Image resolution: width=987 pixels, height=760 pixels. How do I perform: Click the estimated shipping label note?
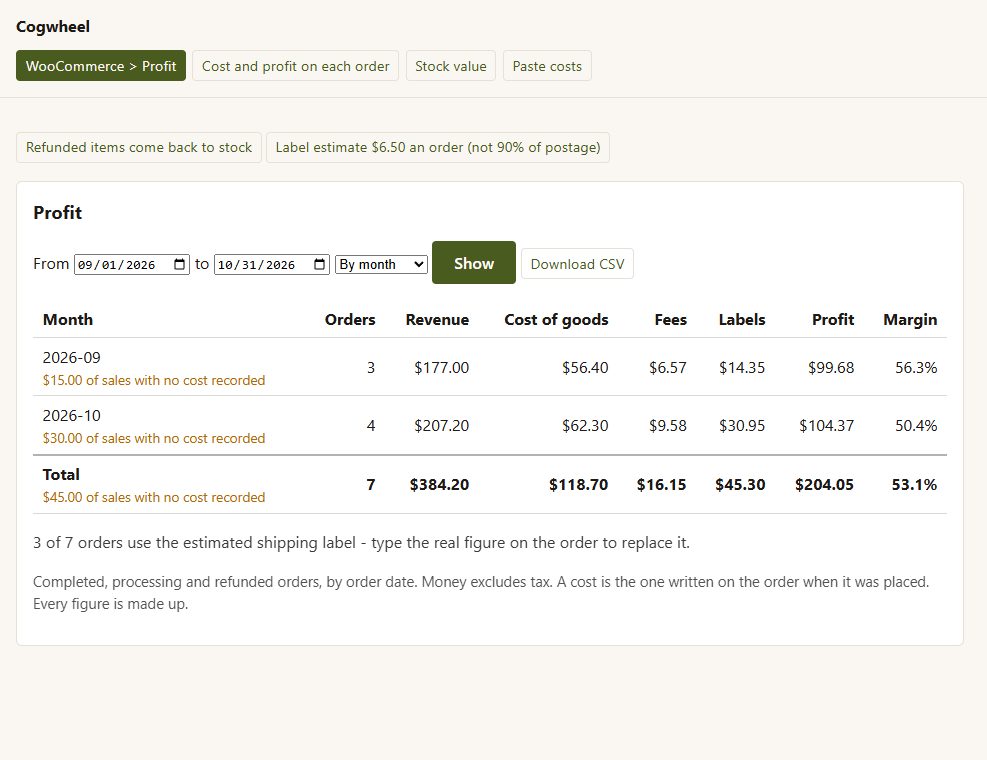361,543
